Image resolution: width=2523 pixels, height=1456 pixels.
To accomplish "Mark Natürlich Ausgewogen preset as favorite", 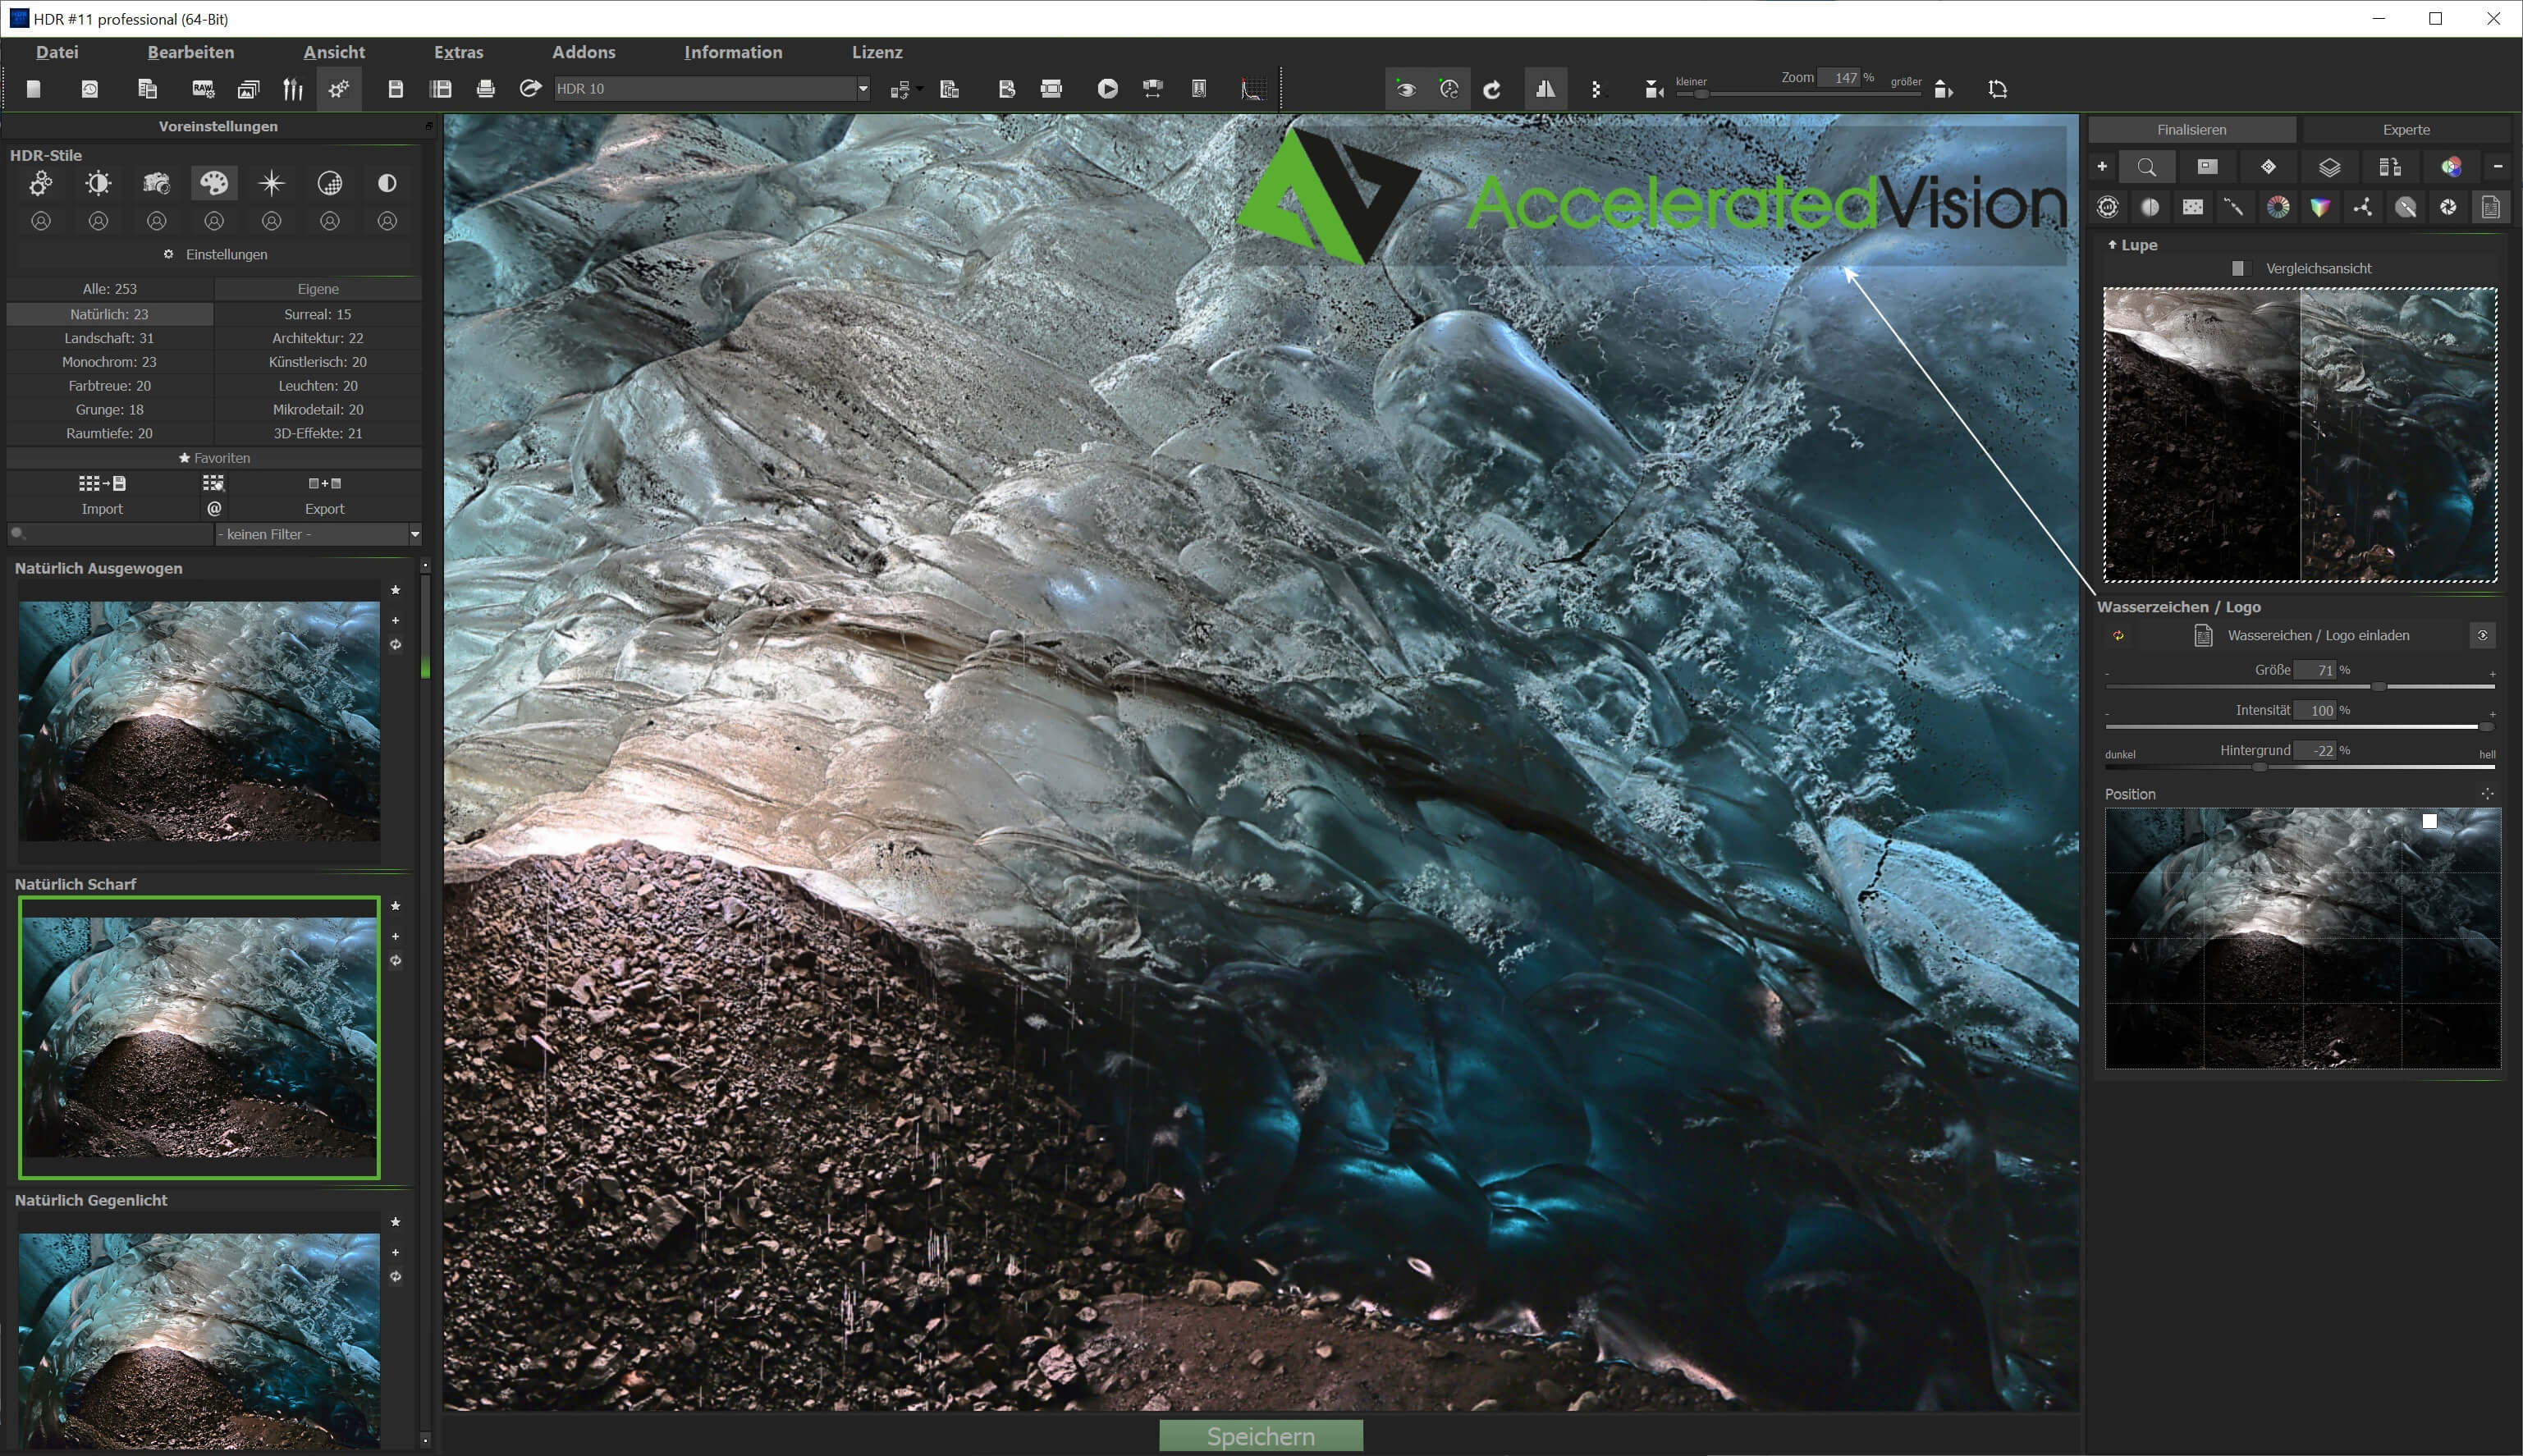I will point(396,590).
